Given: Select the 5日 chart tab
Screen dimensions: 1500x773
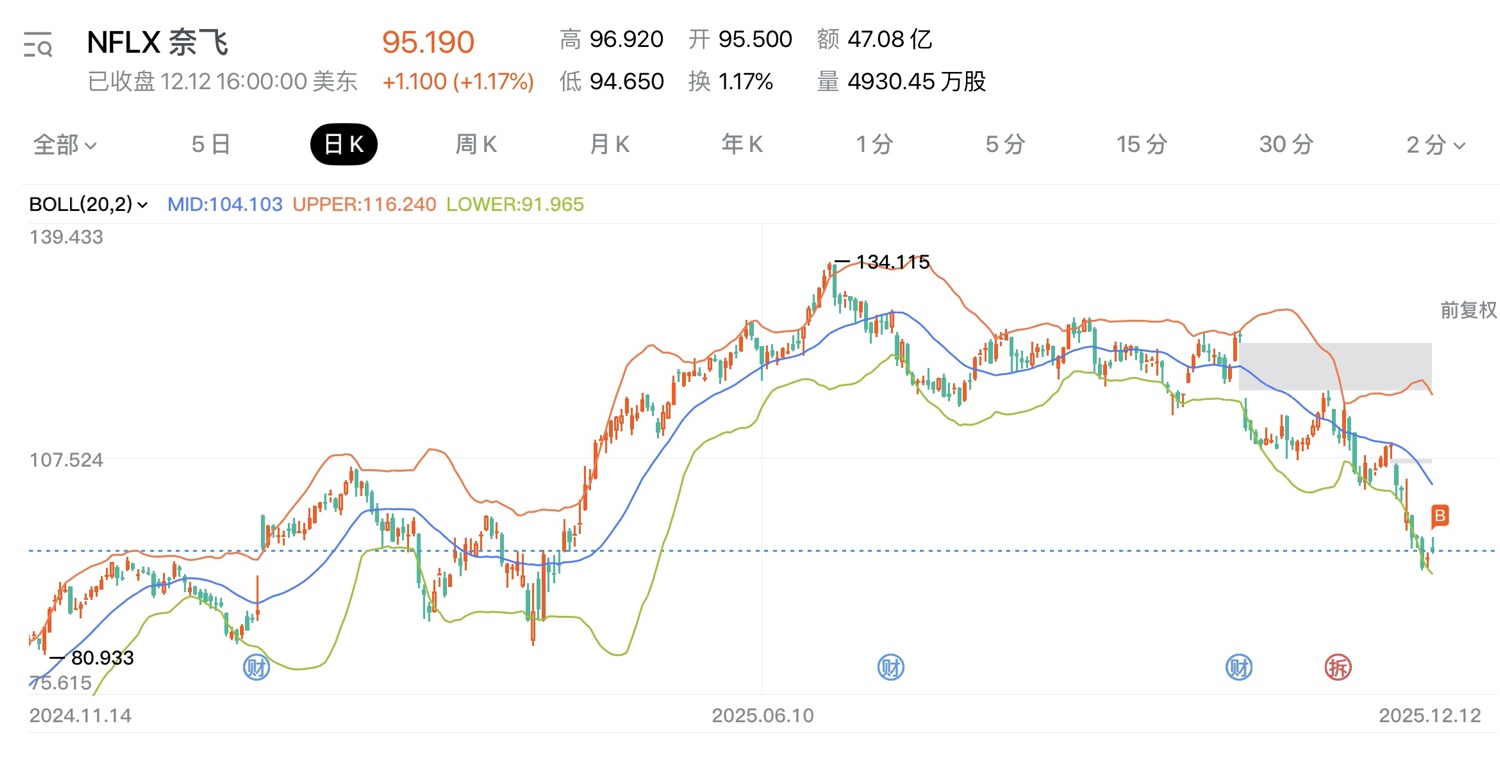Looking at the screenshot, I should pyautogui.click(x=211, y=145).
